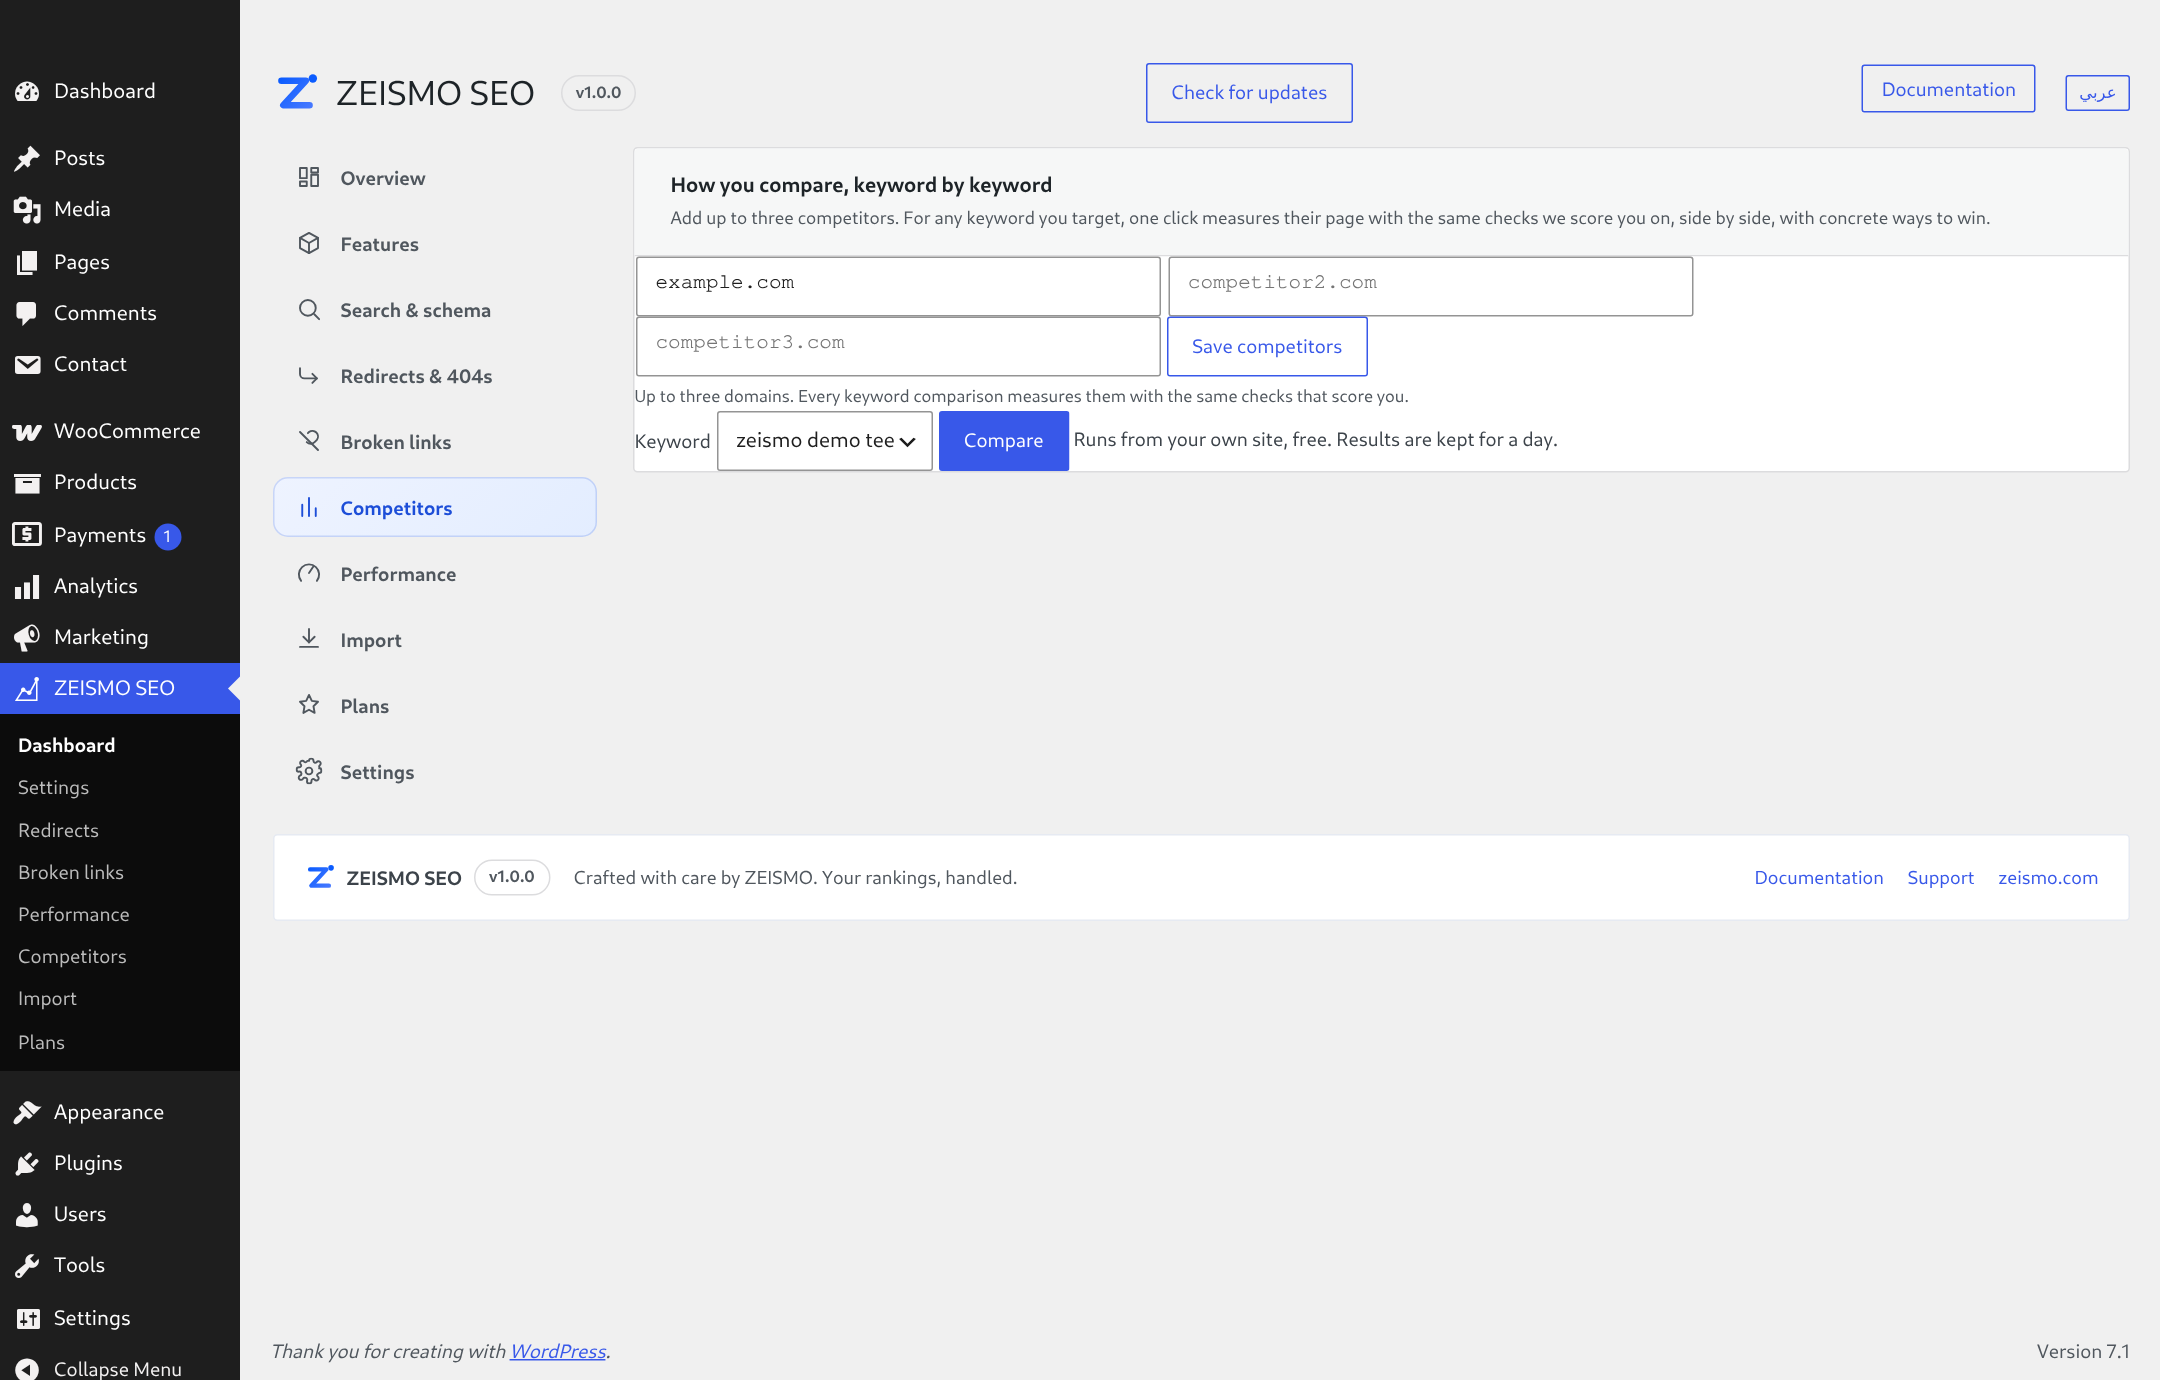Click the Pages stacked-sheets icon
The width and height of the screenshot is (2160, 1380).
pyautogui.click(x=27, y=262)
